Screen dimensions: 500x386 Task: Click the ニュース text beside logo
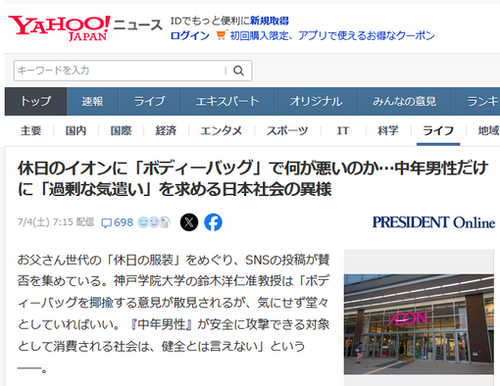tap(138, 25)
